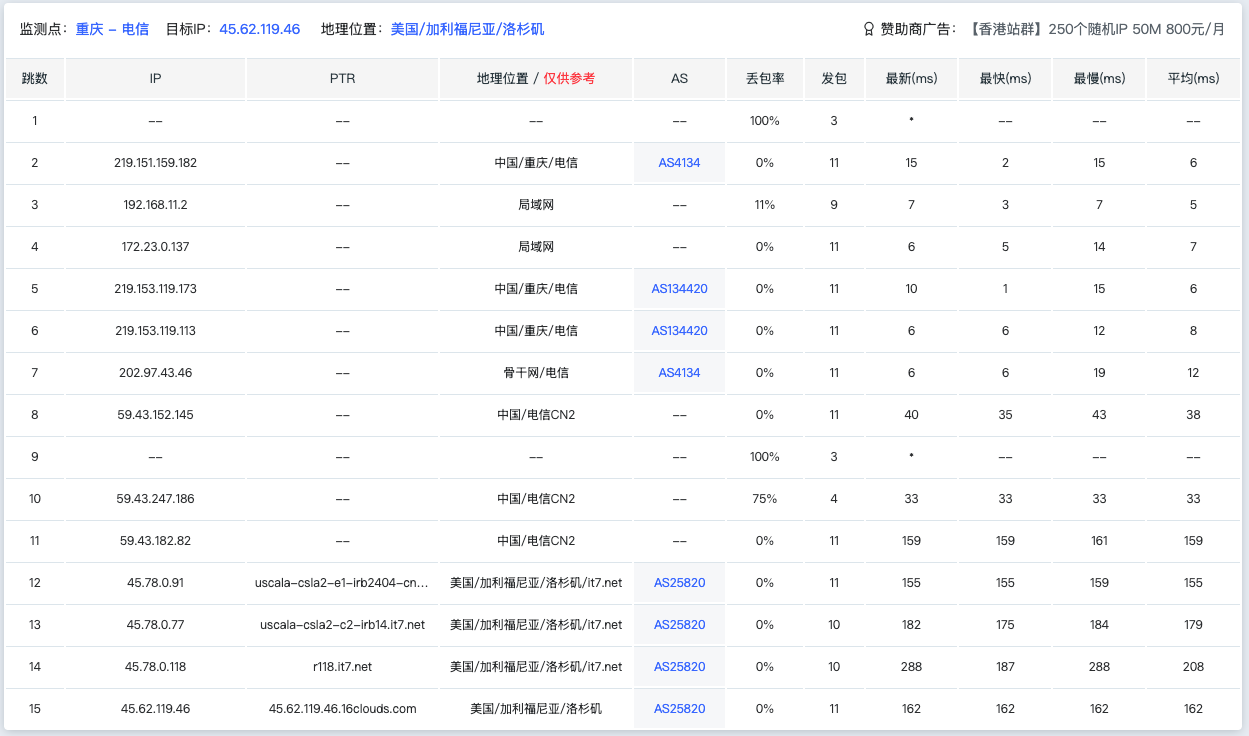Open AS25820 link in hop 15 row
Screen dimensions: 1249x736
(x=679, y=708)
